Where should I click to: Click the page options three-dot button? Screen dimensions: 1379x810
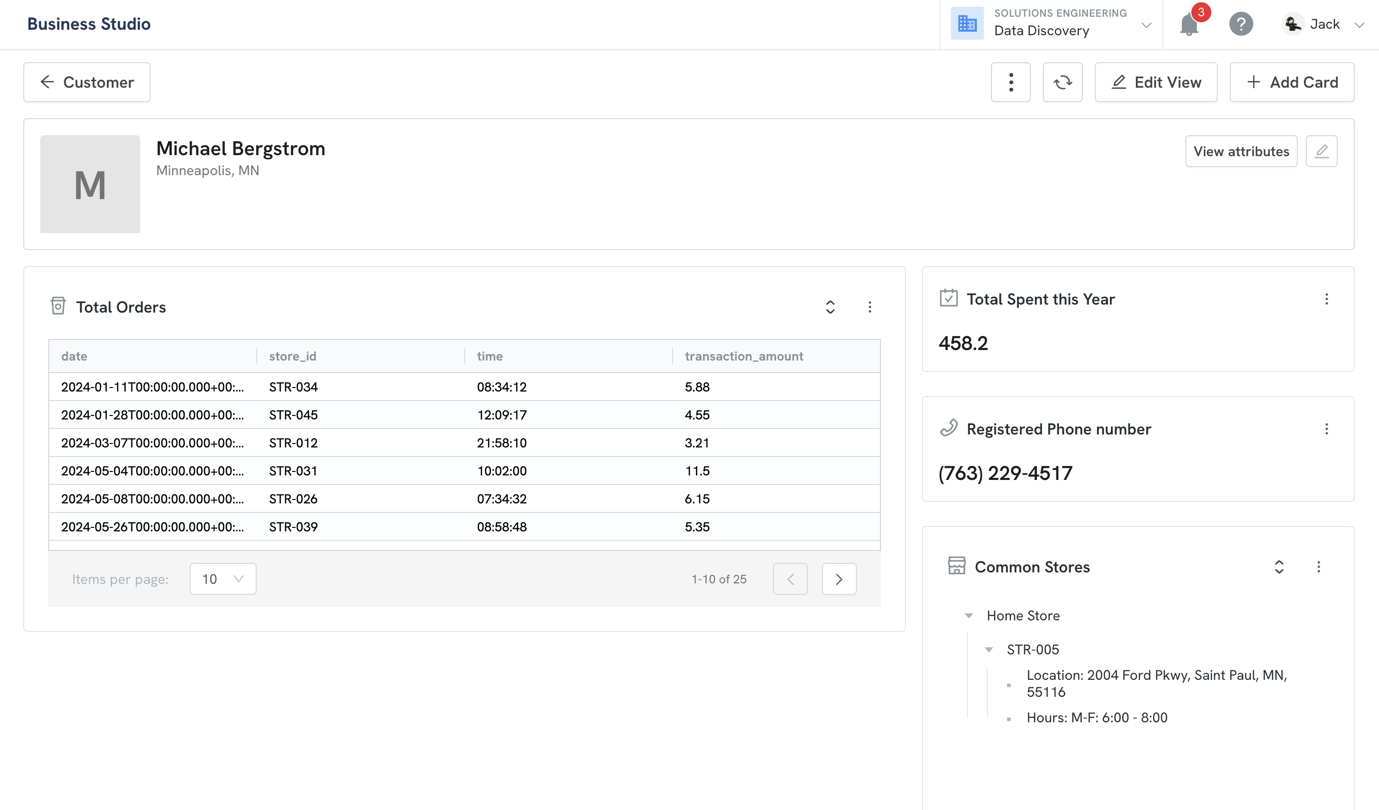[1011, 82]
